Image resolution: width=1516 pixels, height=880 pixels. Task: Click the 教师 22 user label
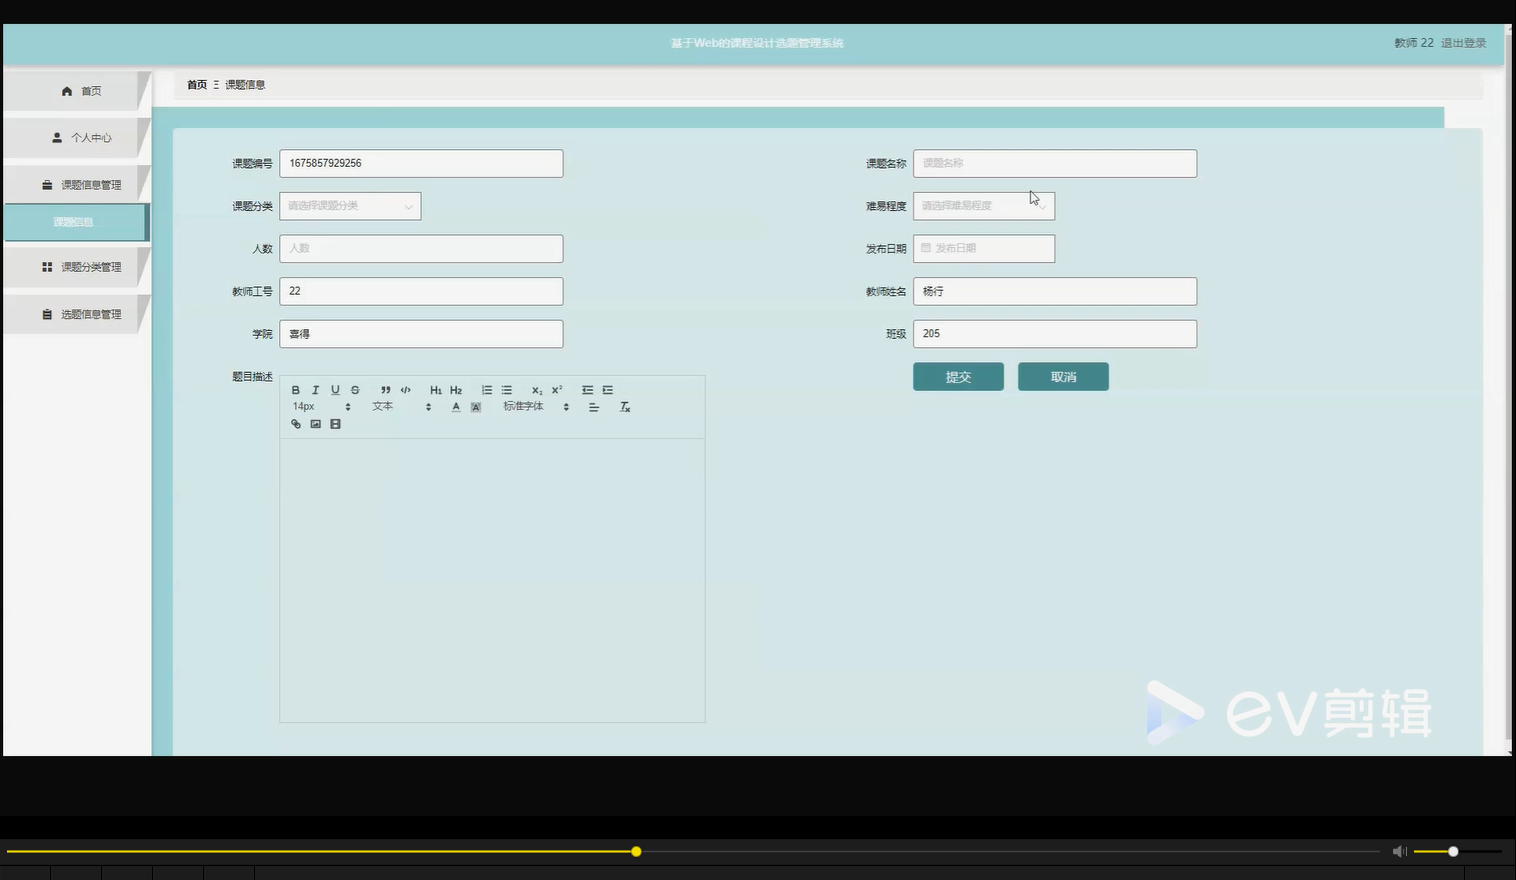point(1414,43)
